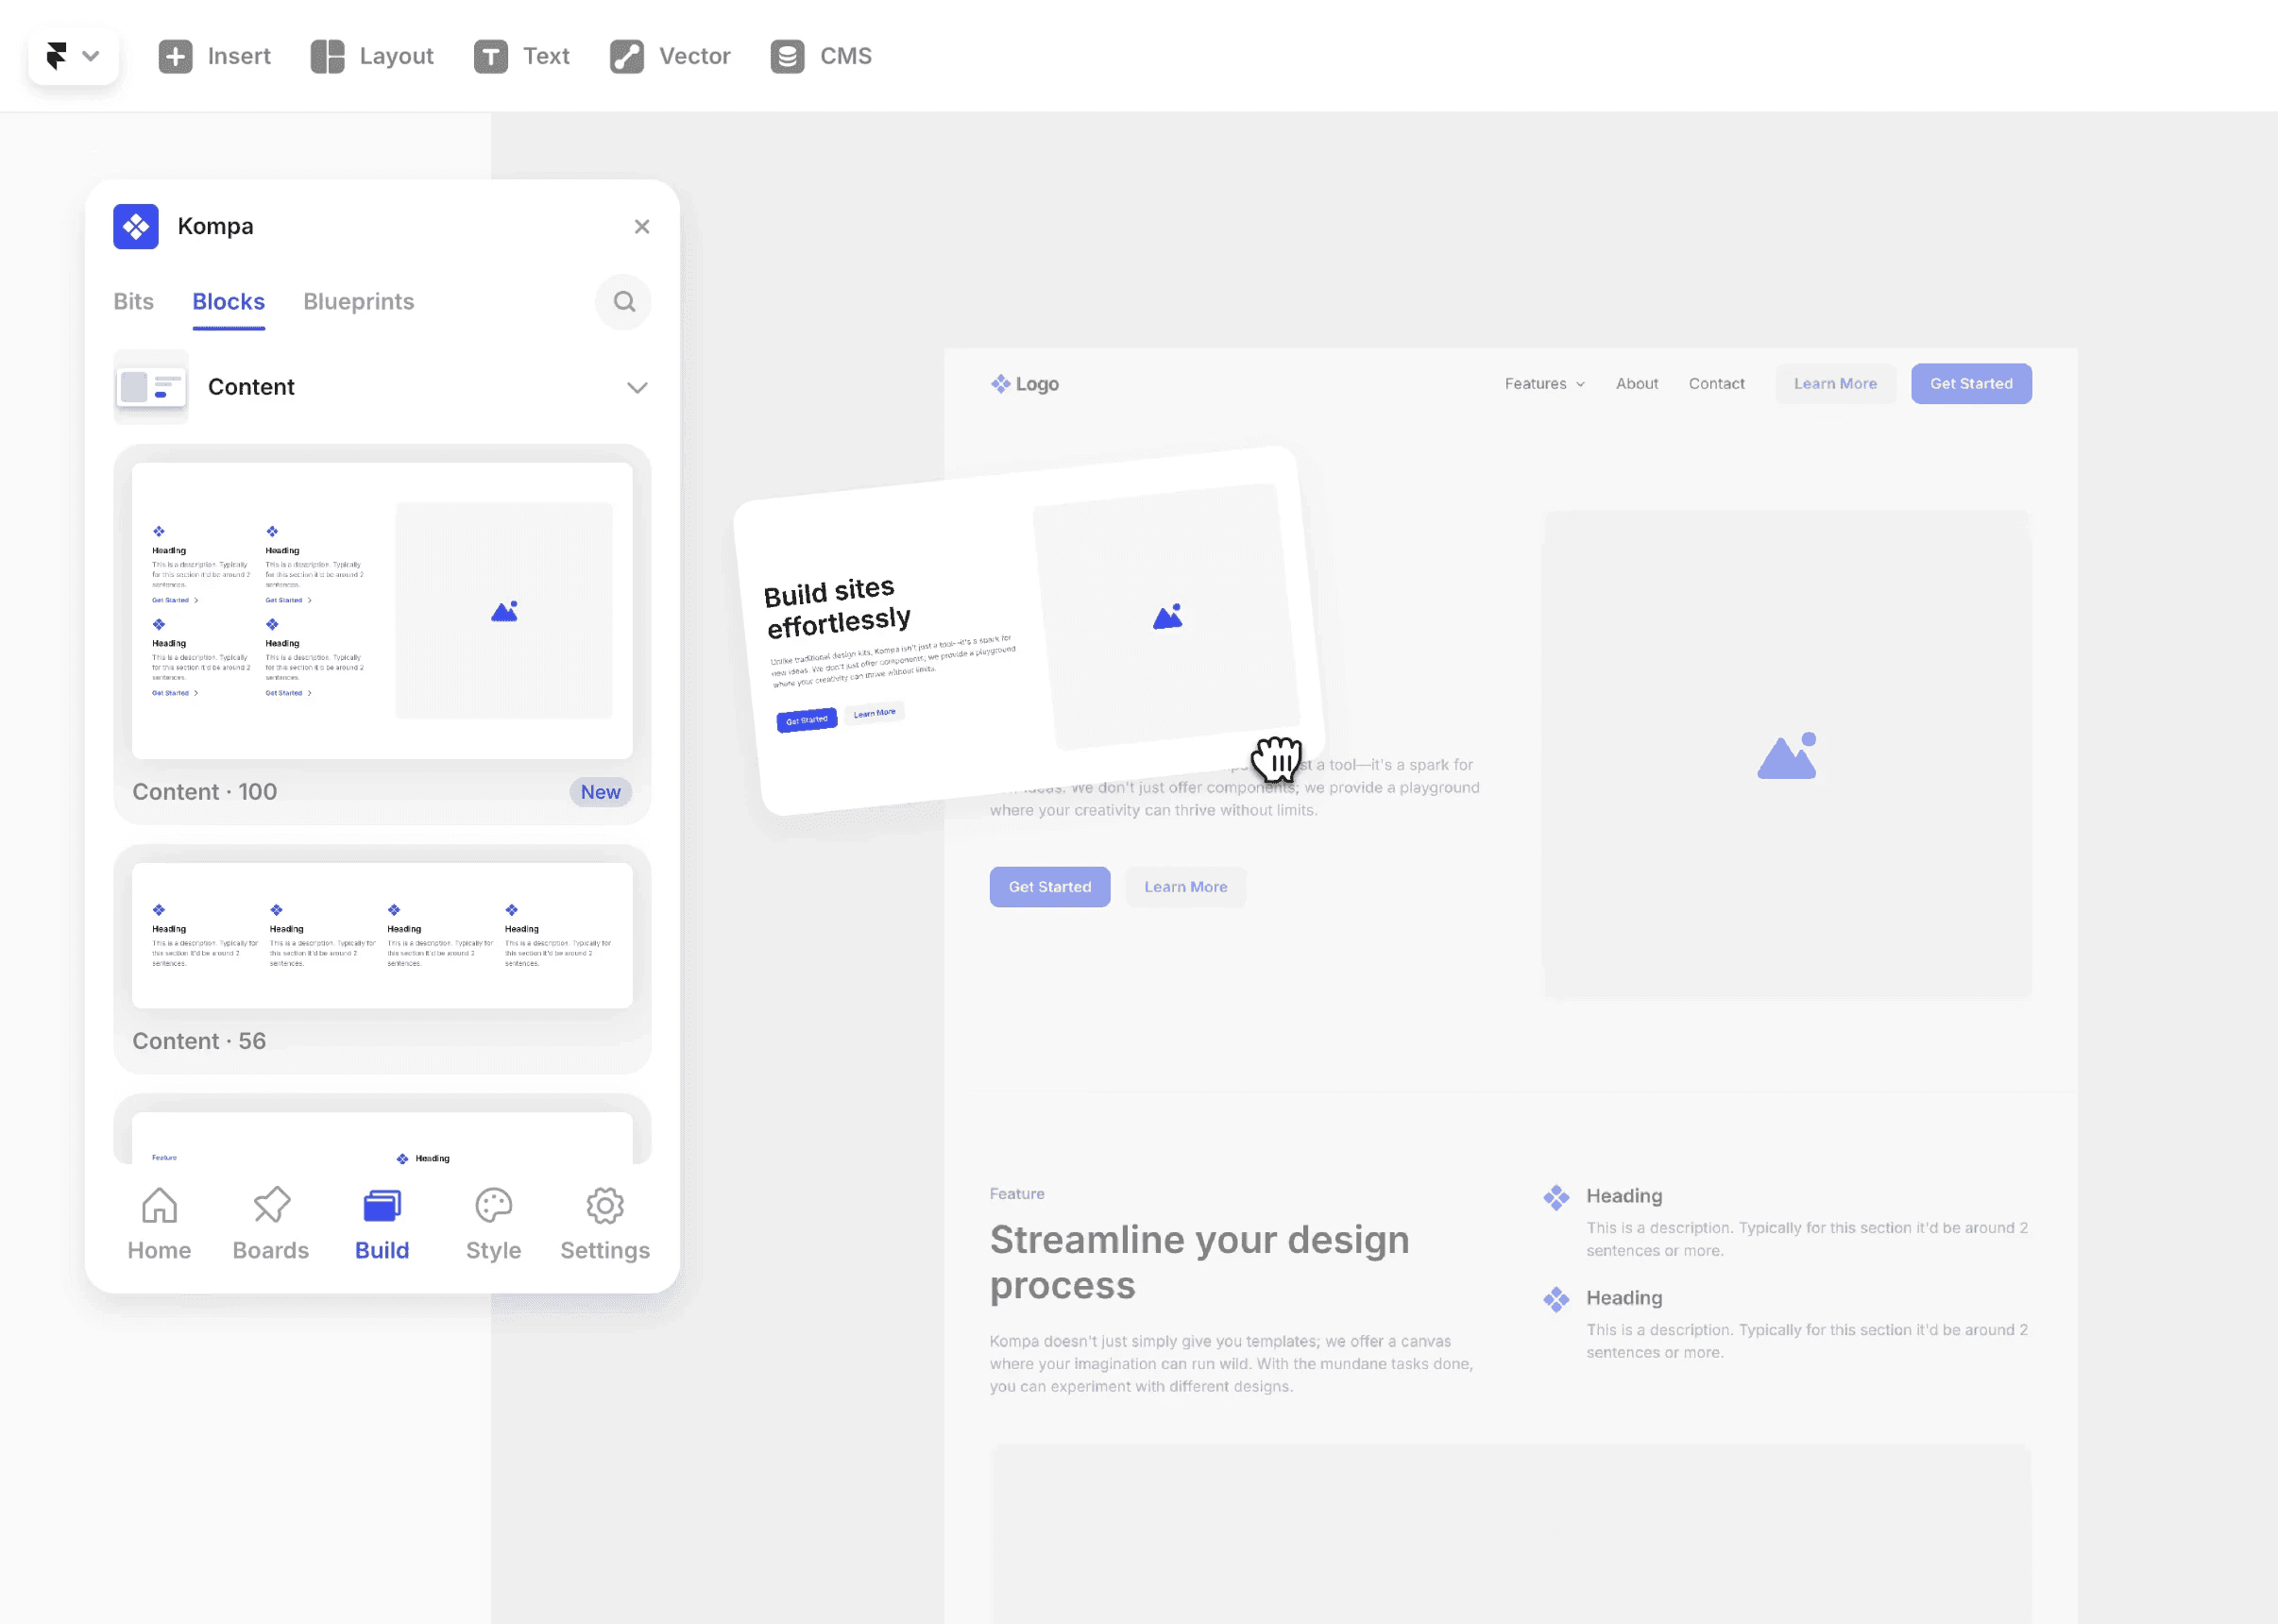Open the CMS panel
Screen dimensions: 2278x1624
pos(819,56)
